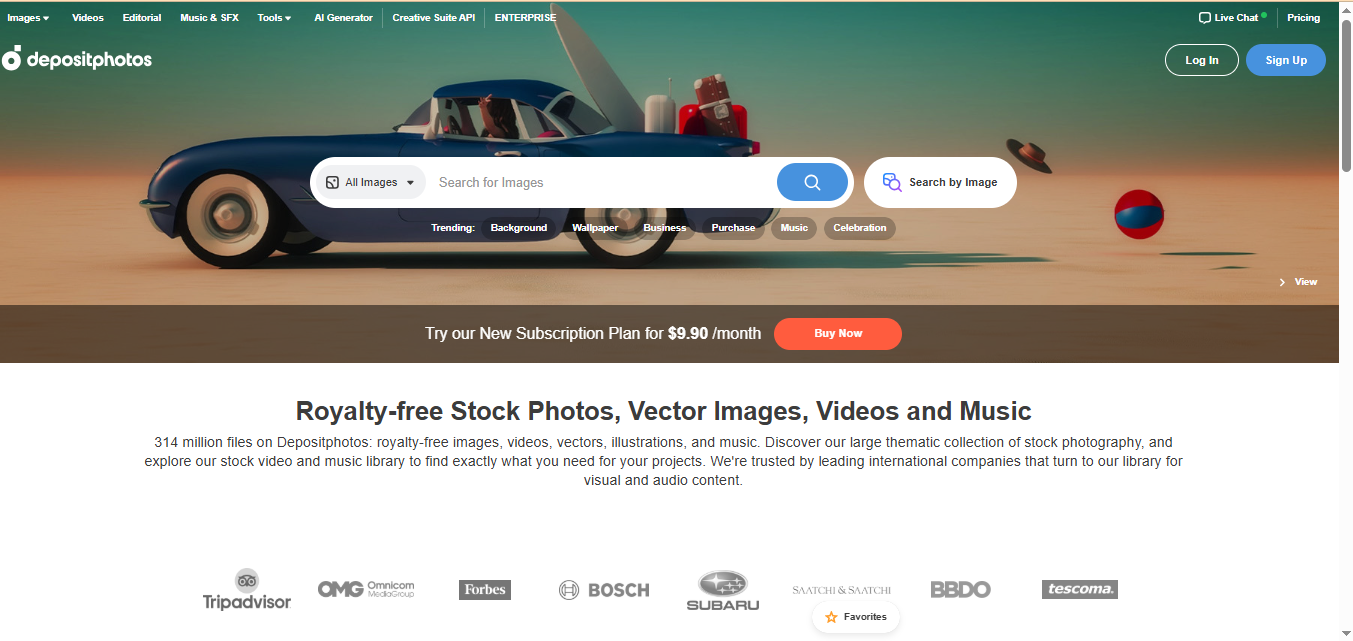
Task: Expand the Tools dropdown menu
Action: (x=274, y=18)
